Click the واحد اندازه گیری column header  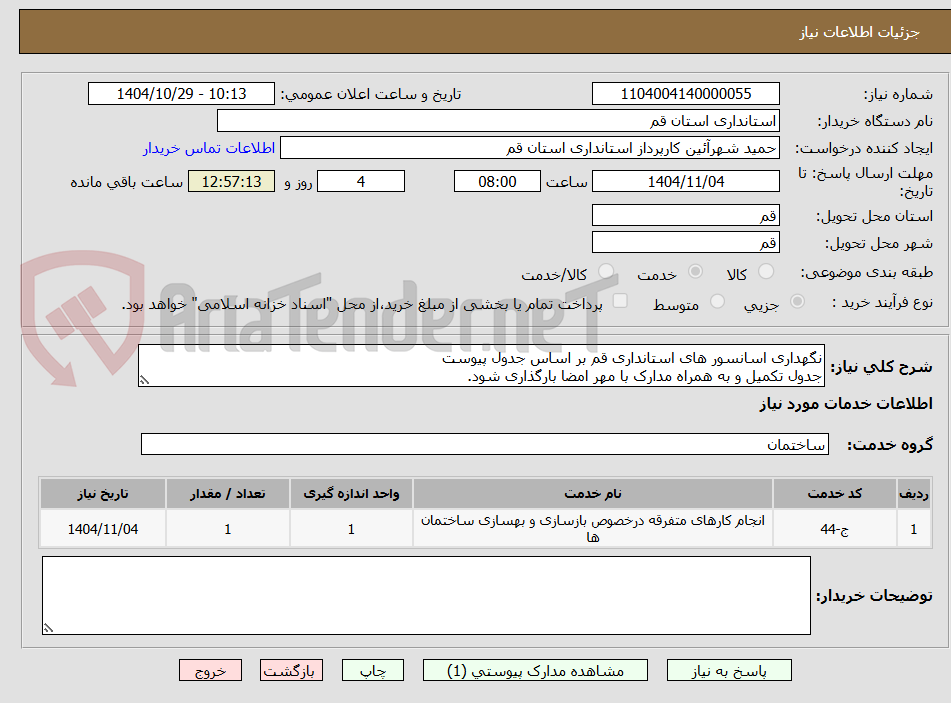click(351, 494)
